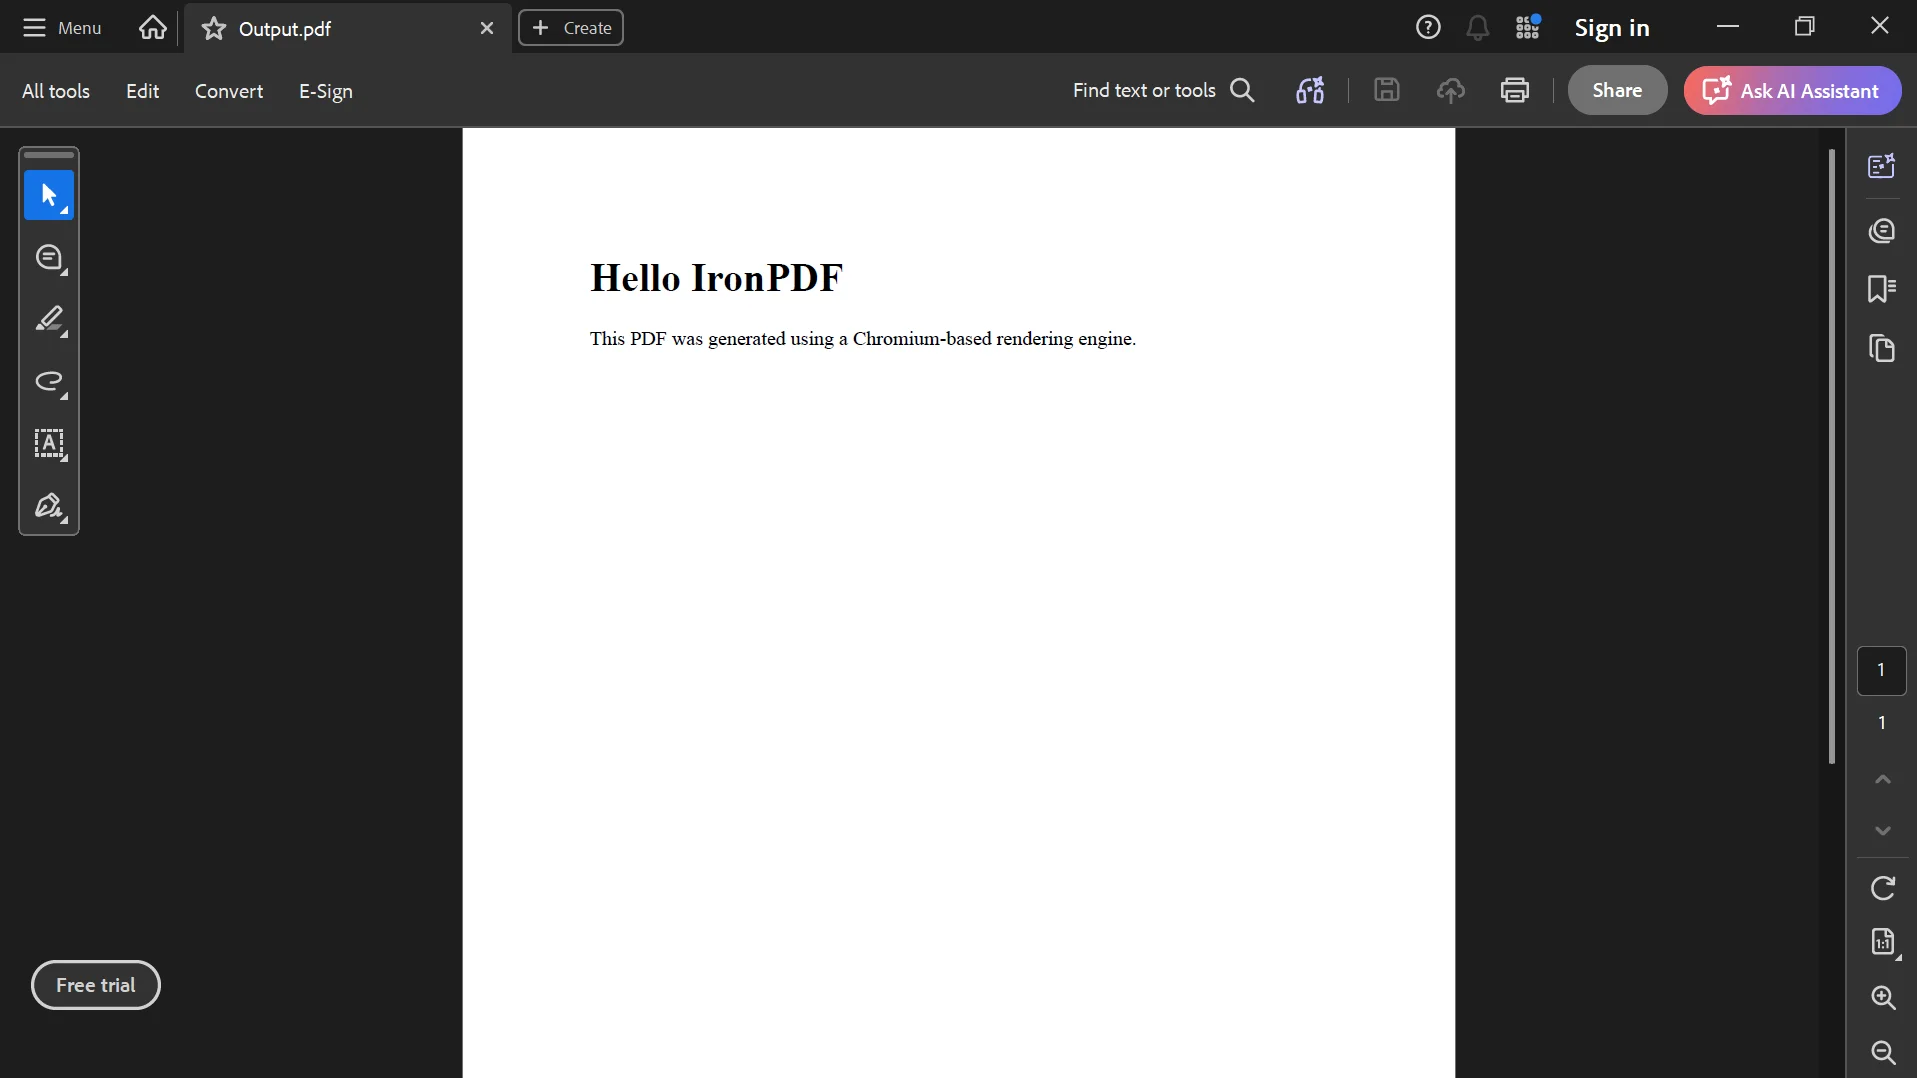
Task: Print the document with printer icon
Action: [1515, 90]
